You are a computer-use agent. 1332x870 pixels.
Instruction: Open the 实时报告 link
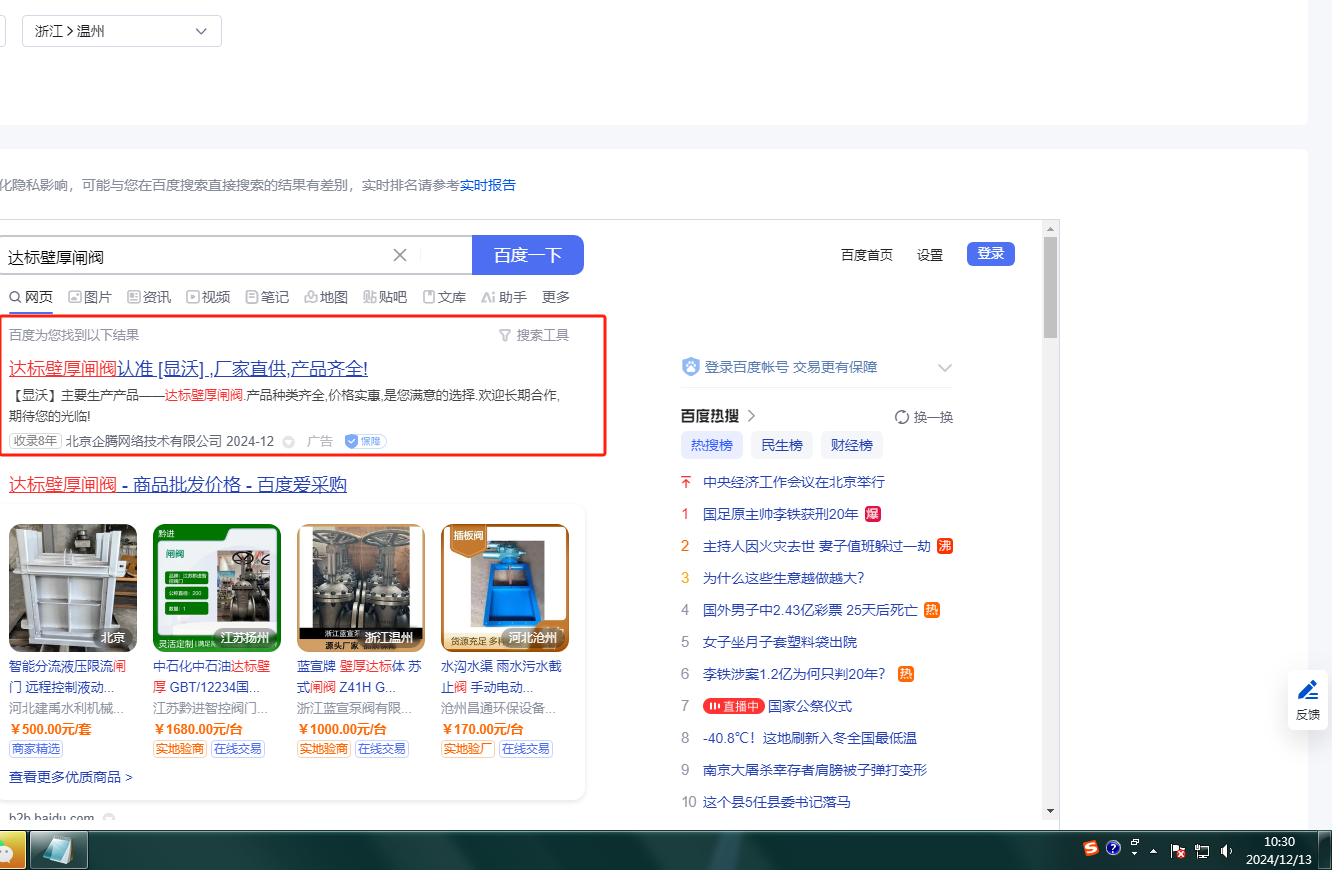tap(488, 185)
